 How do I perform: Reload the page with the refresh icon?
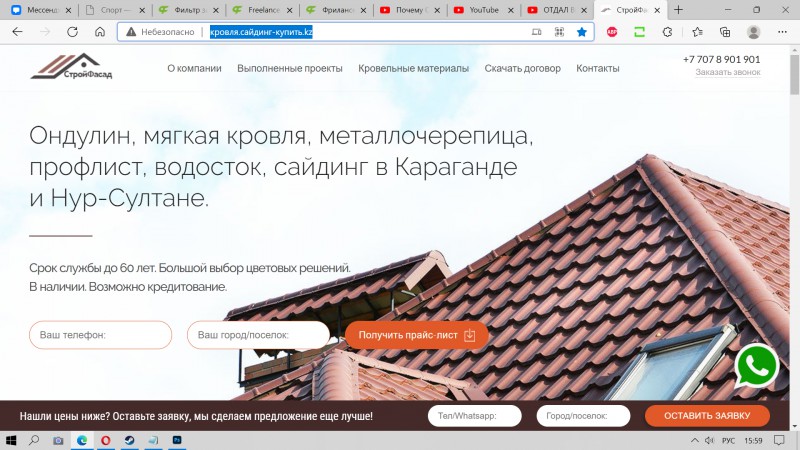pos(72,32)
